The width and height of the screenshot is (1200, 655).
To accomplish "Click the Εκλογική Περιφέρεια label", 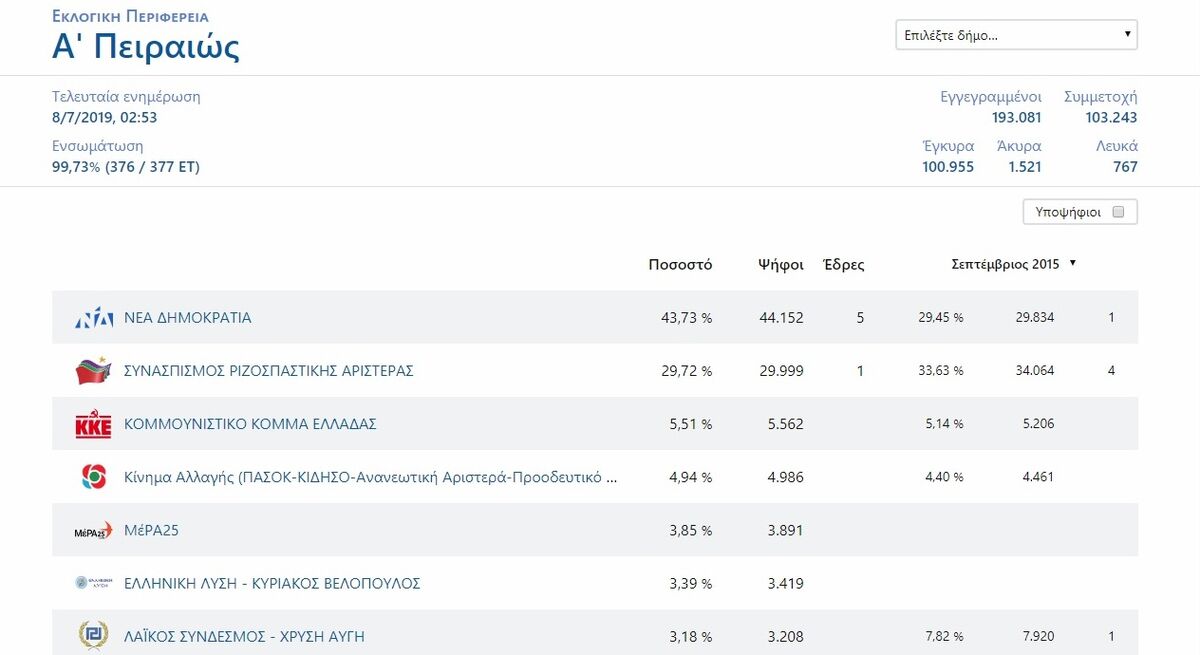I will 131,17.
